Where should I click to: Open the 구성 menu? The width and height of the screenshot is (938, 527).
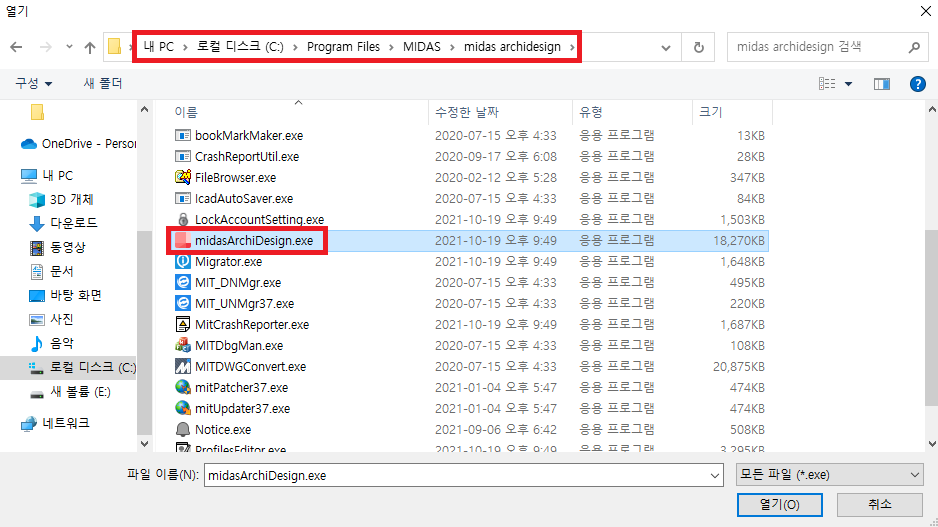coord(34,83)
